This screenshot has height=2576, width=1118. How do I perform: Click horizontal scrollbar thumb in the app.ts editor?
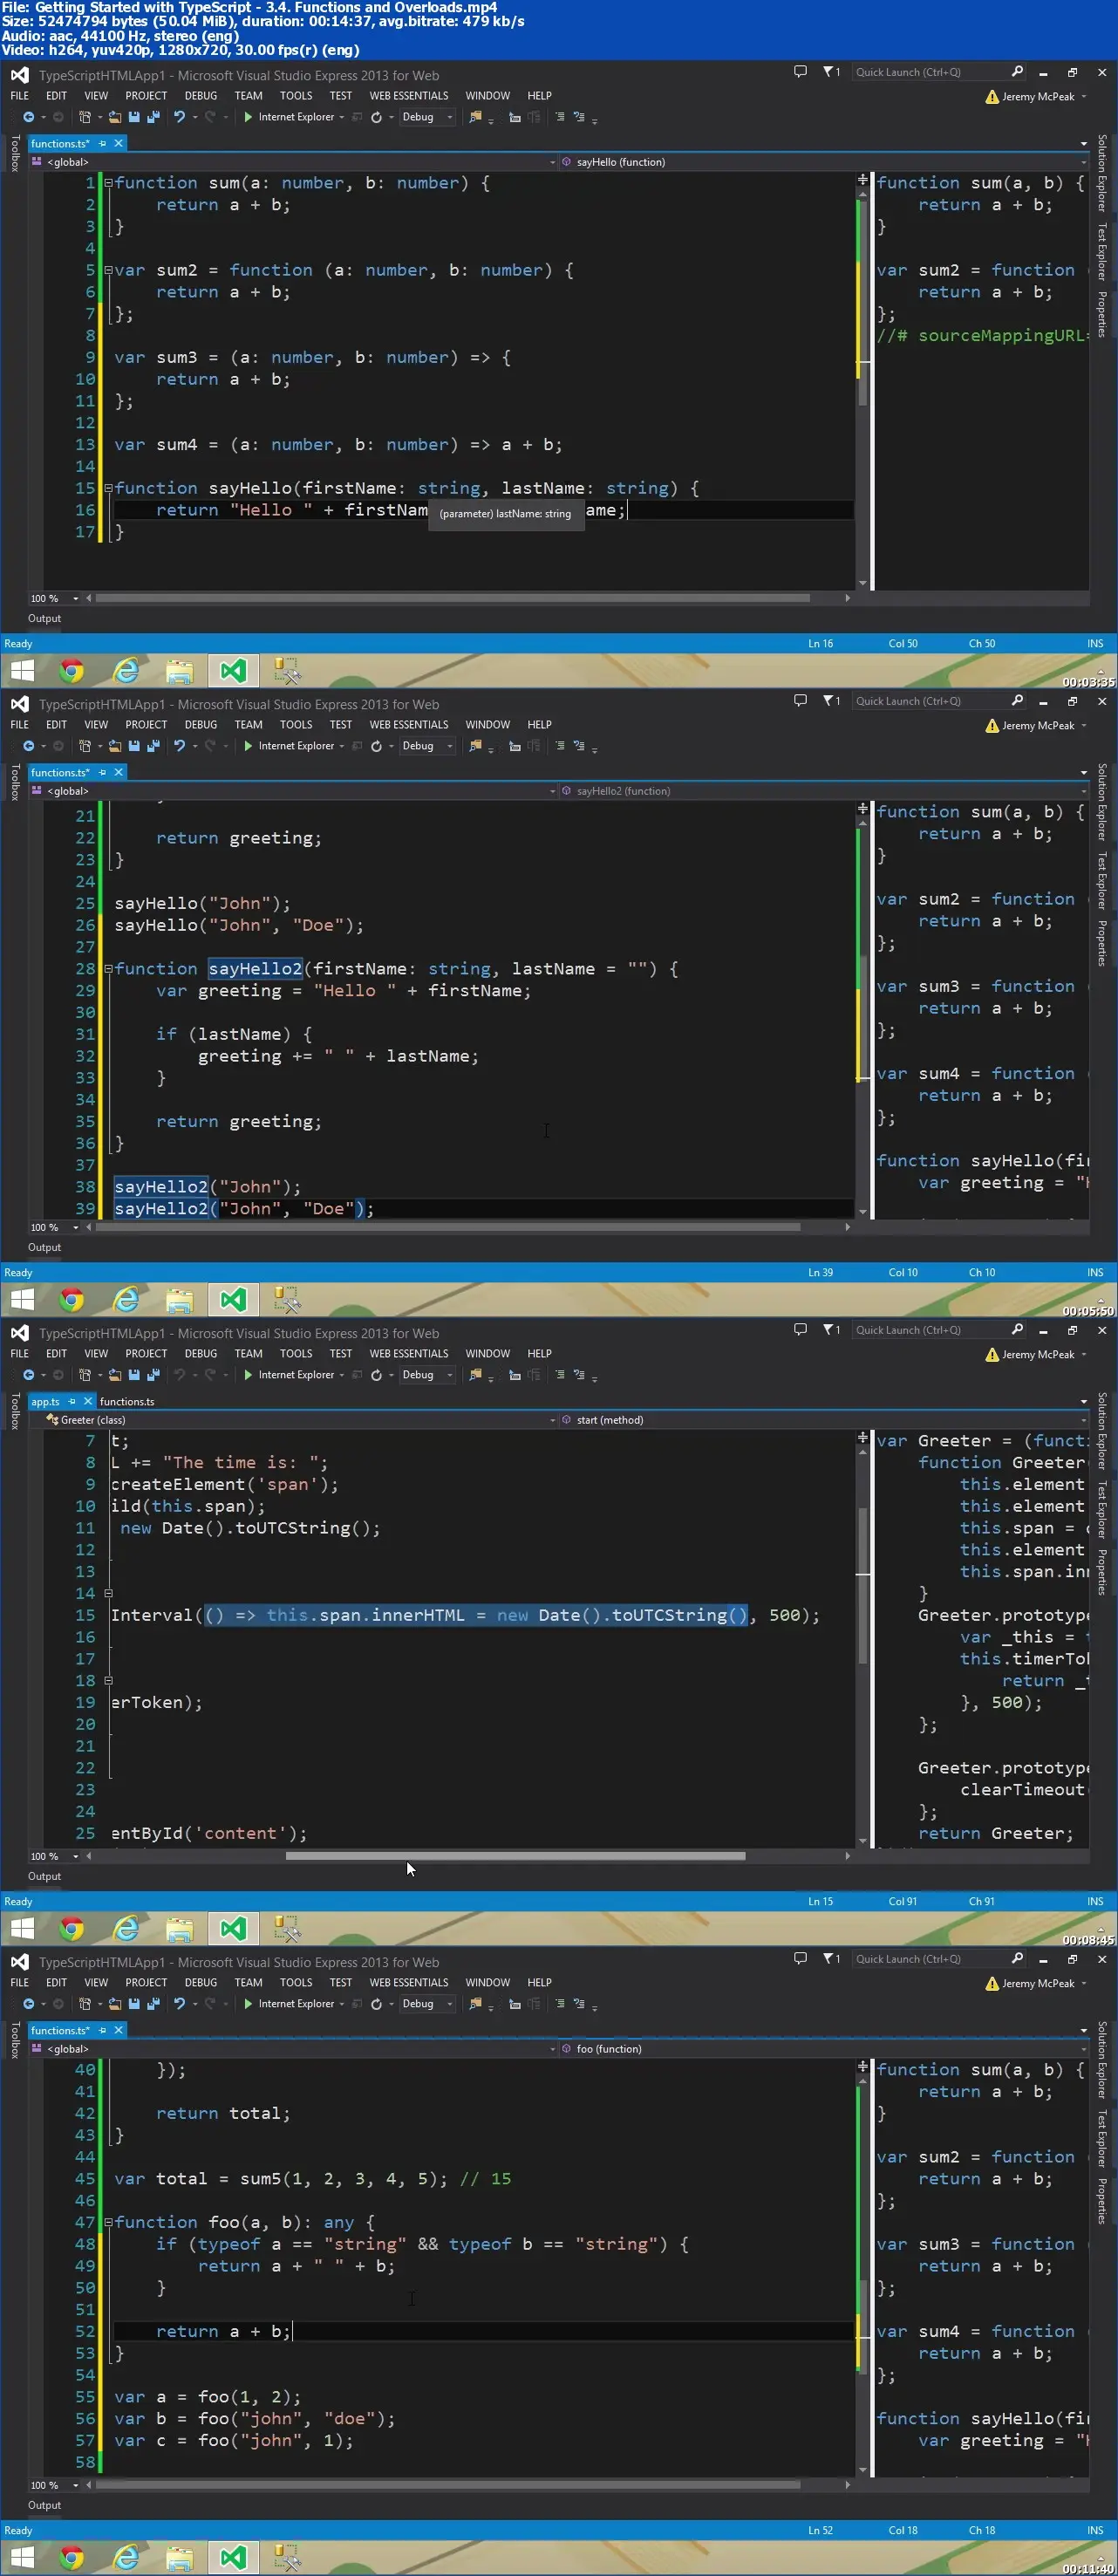[x=515, y=1857]
